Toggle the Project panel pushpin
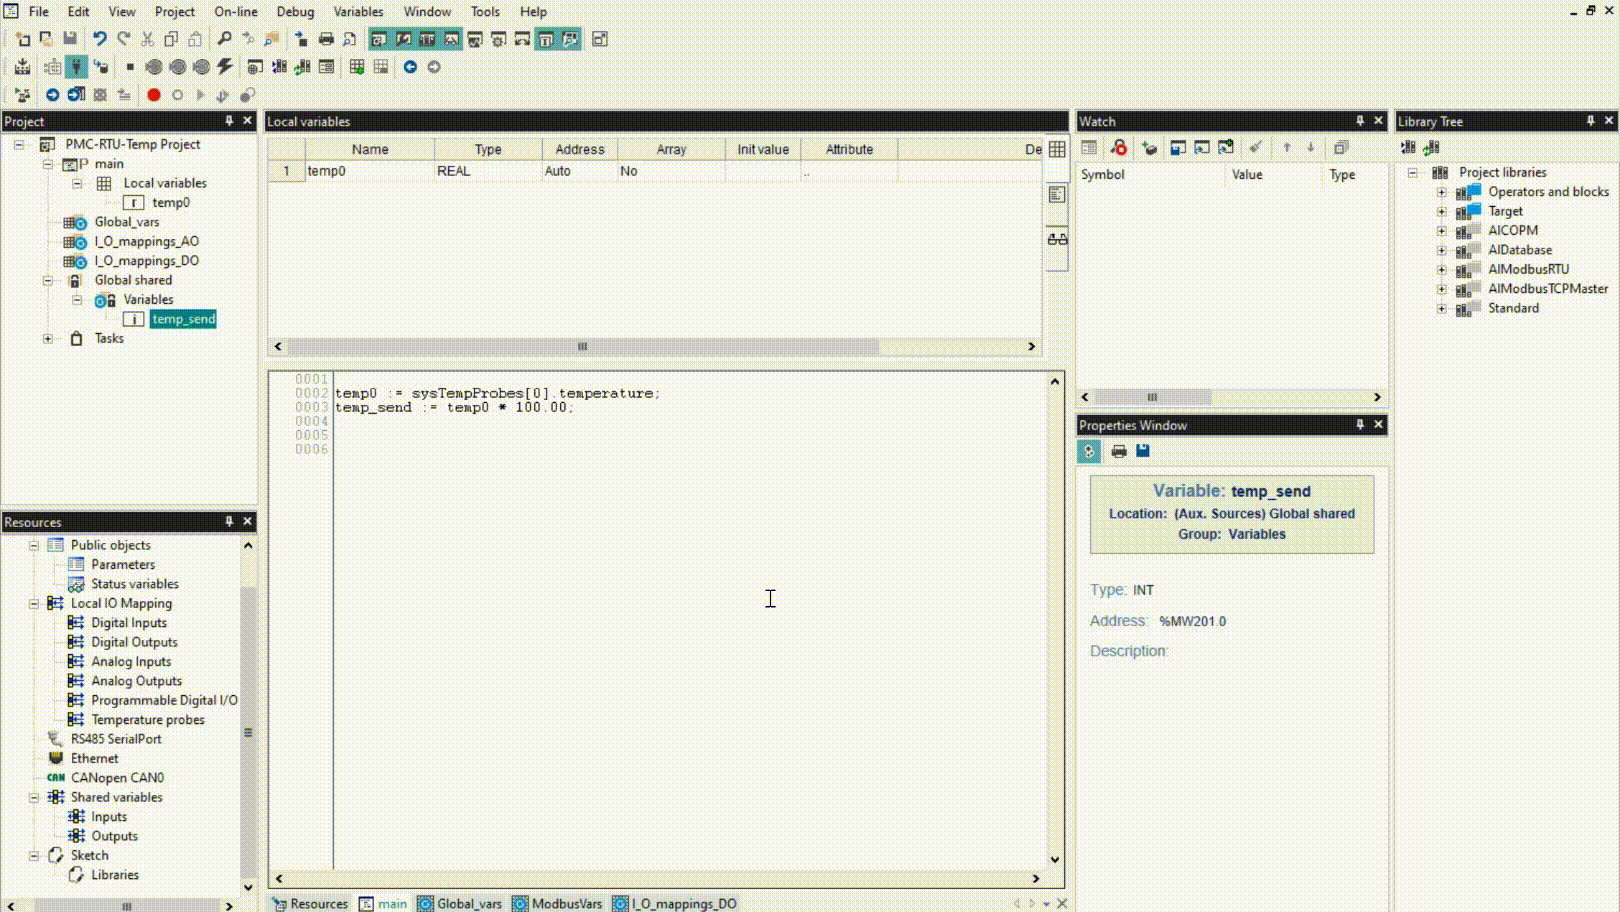 click(229, 121)
